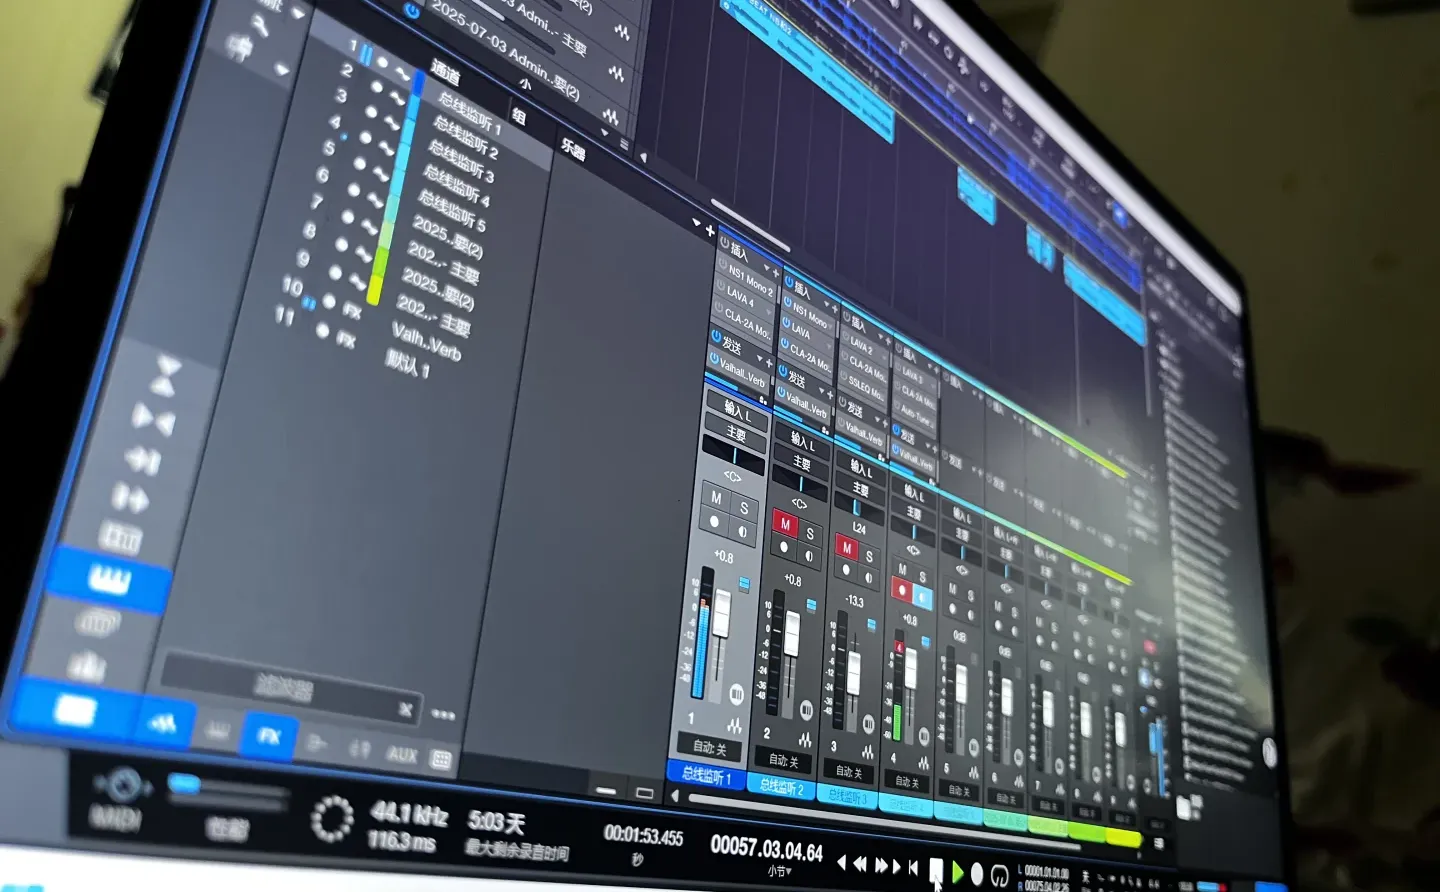Open the 自动: 关 automation mode menu on channel 3
The height and width of the screenshot is (892, 1440).
tap(849, 771)
